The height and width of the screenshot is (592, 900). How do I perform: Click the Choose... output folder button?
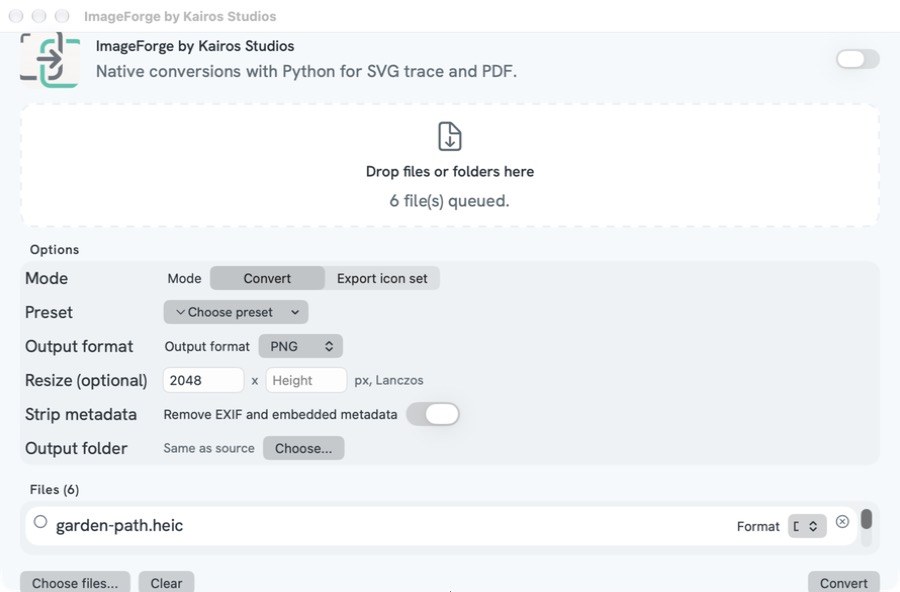point(304,448)
